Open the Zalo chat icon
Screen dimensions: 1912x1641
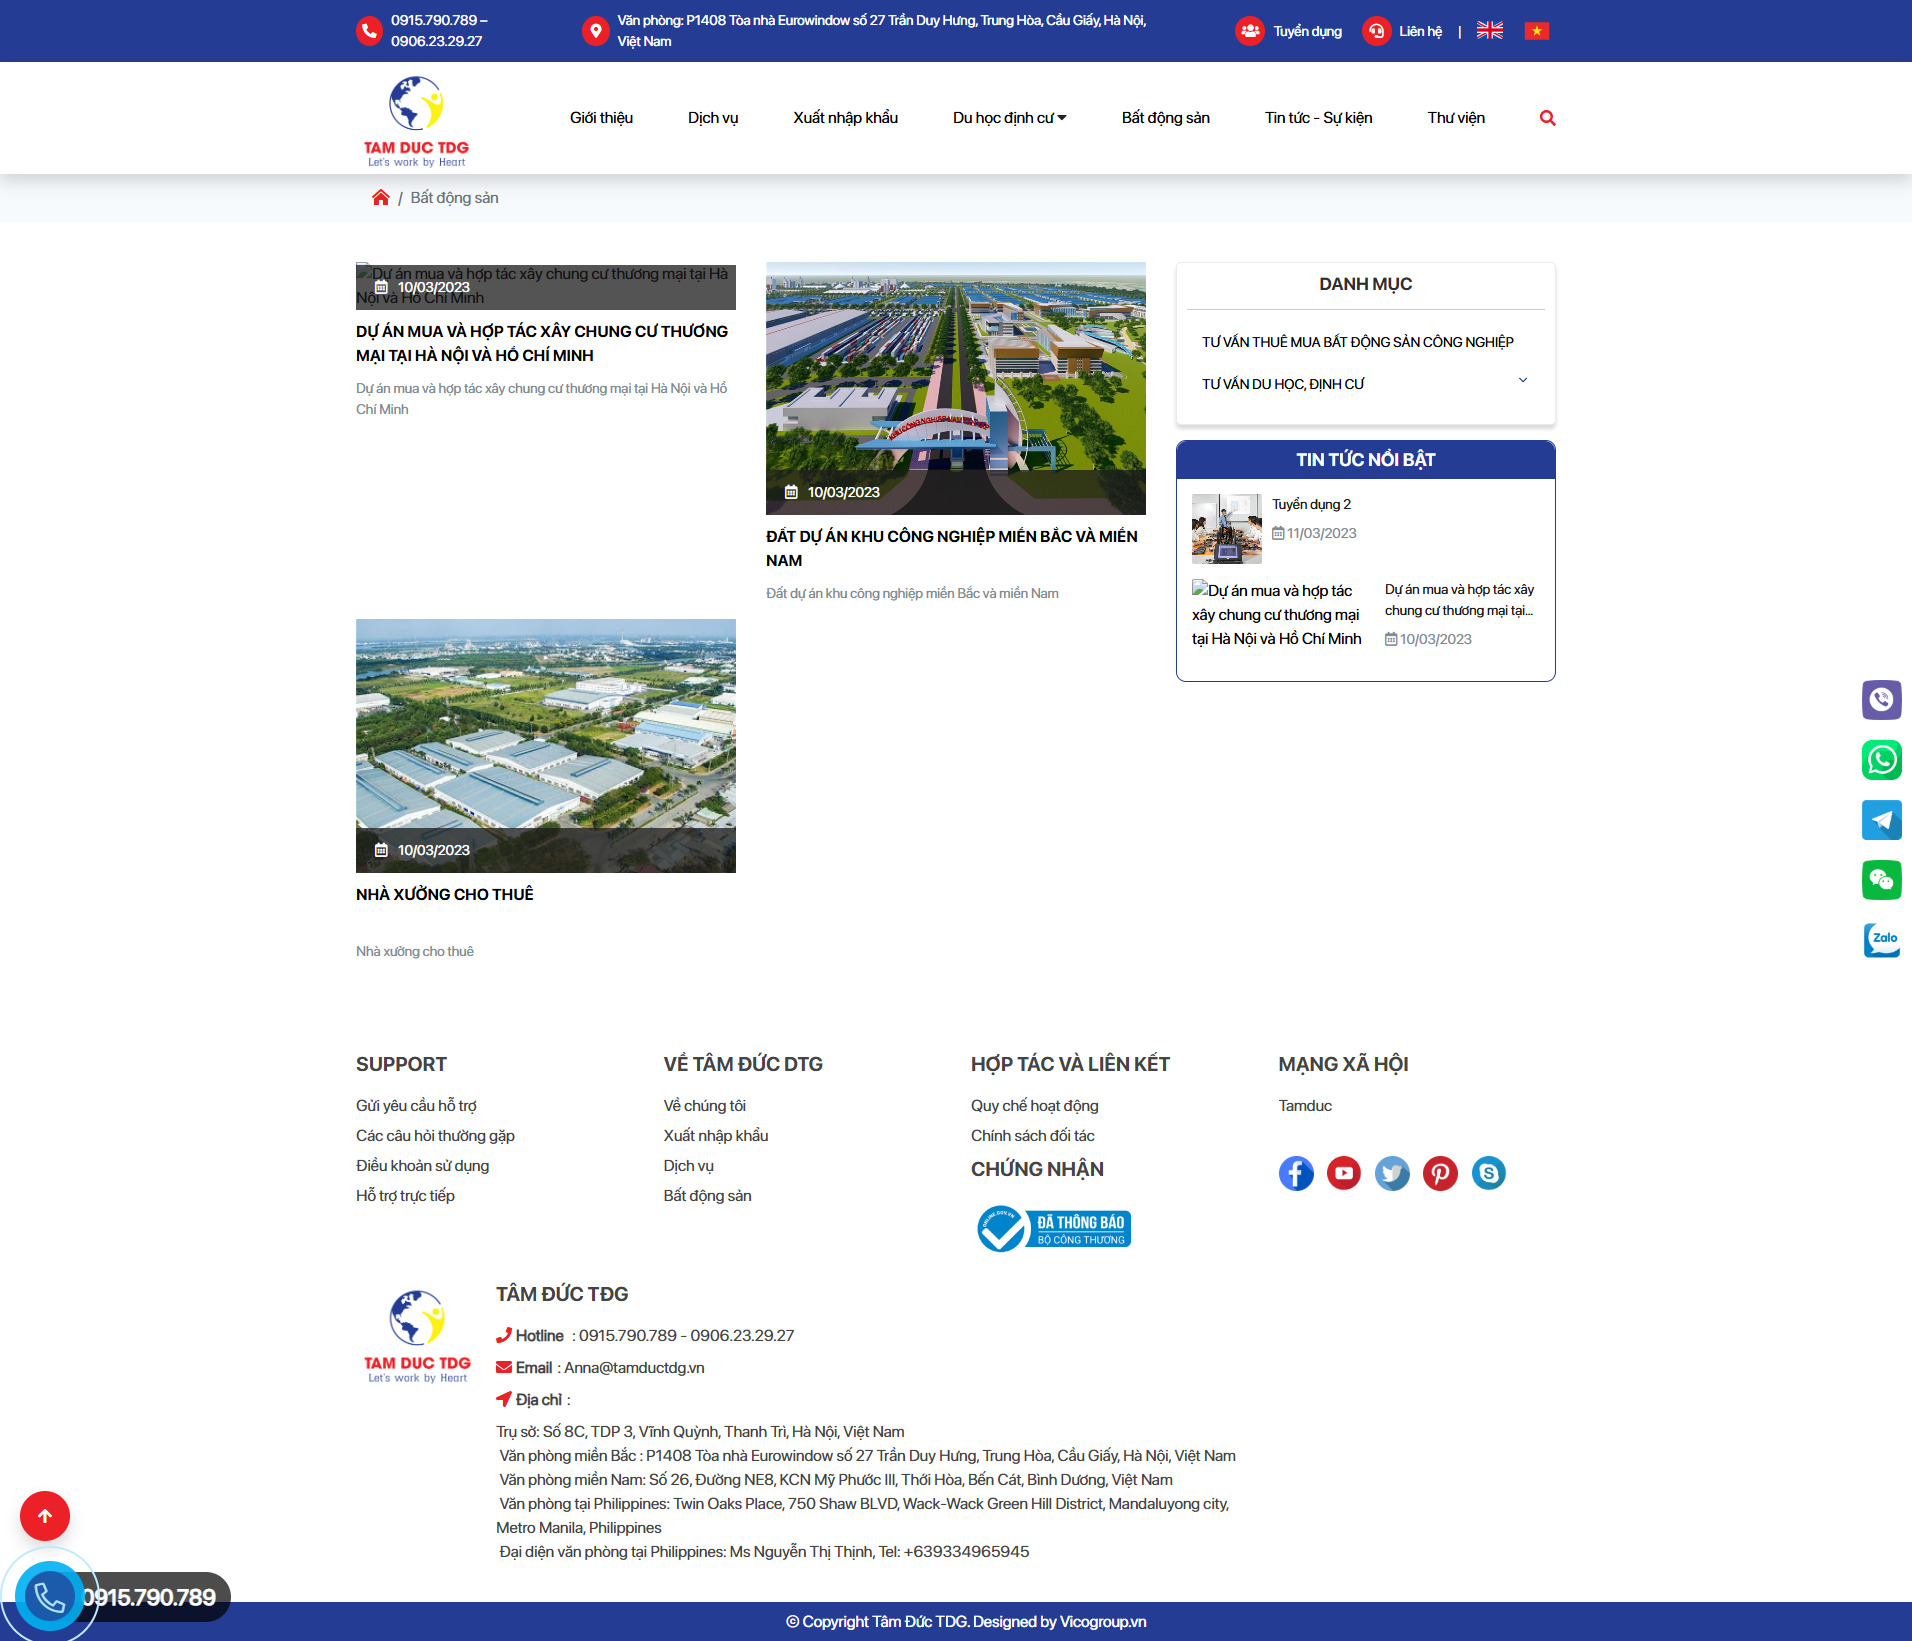[x=1880, y=940]
